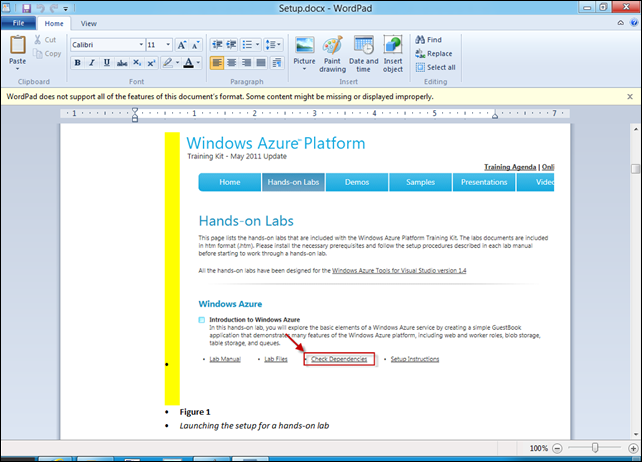
Task: Open the bullet list style dropdown arrow
Action: click(258, 45)
